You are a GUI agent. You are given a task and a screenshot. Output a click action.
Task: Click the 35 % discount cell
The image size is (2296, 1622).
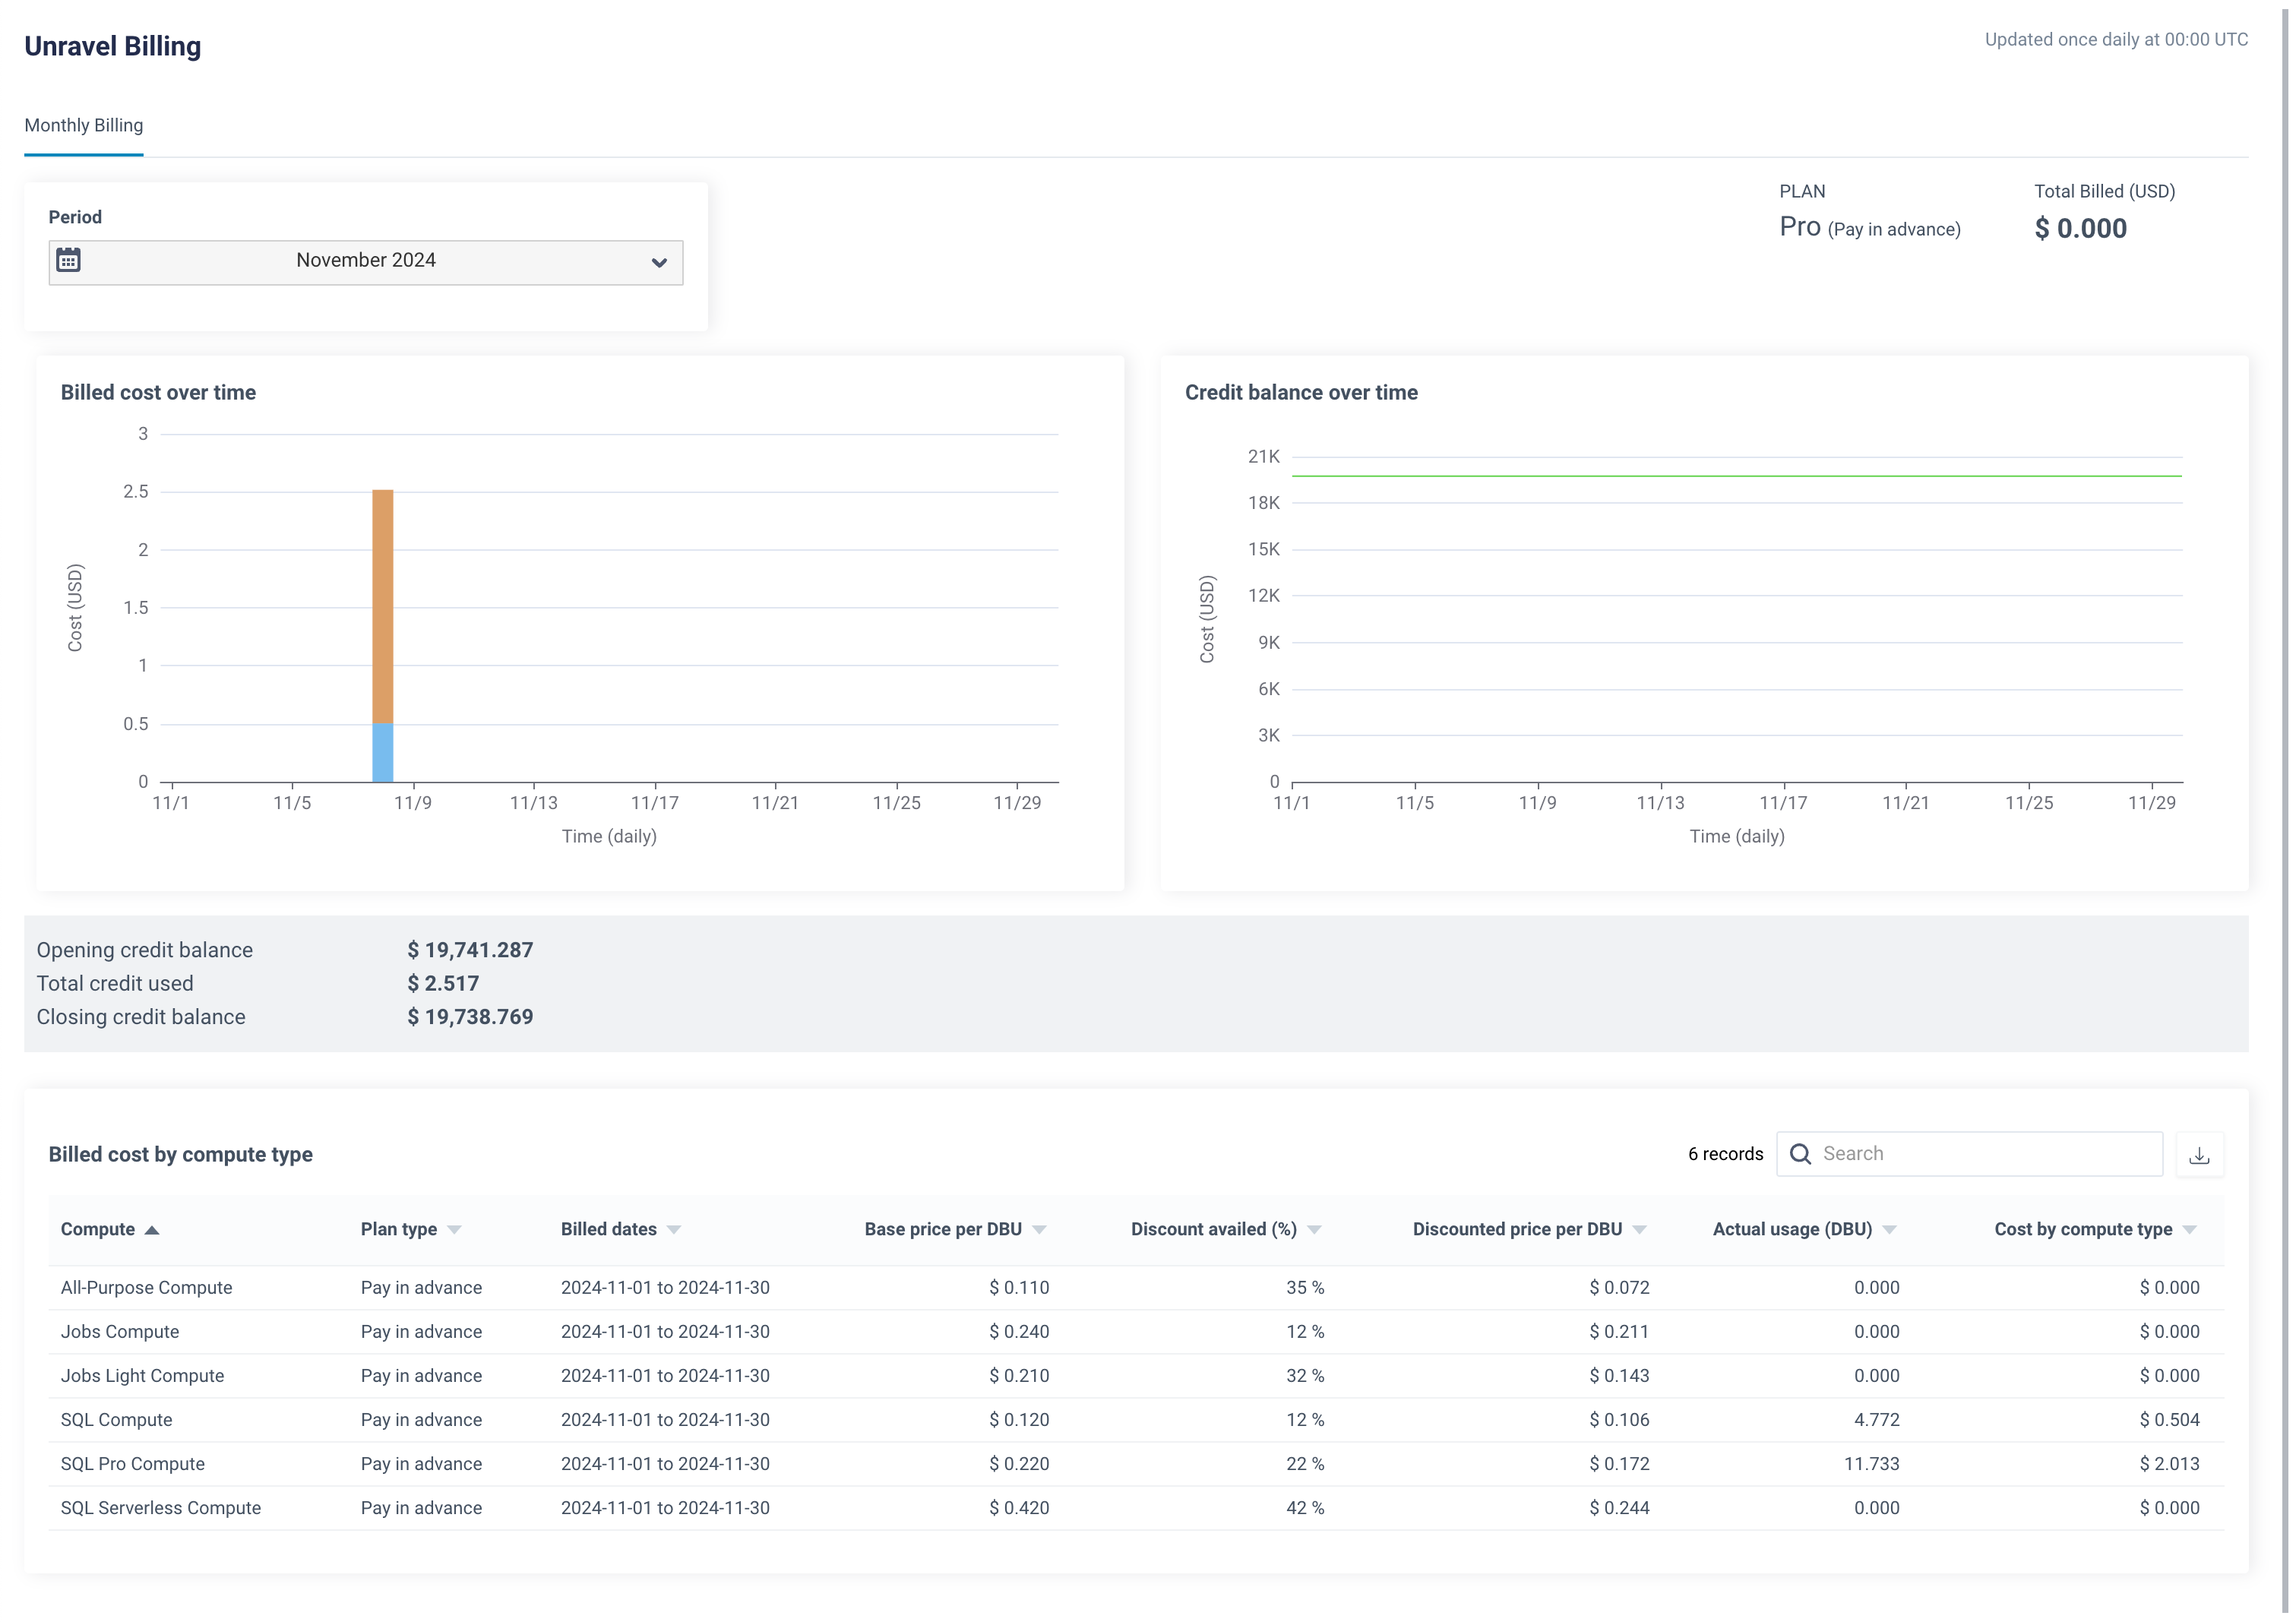pos(1305,1288)
